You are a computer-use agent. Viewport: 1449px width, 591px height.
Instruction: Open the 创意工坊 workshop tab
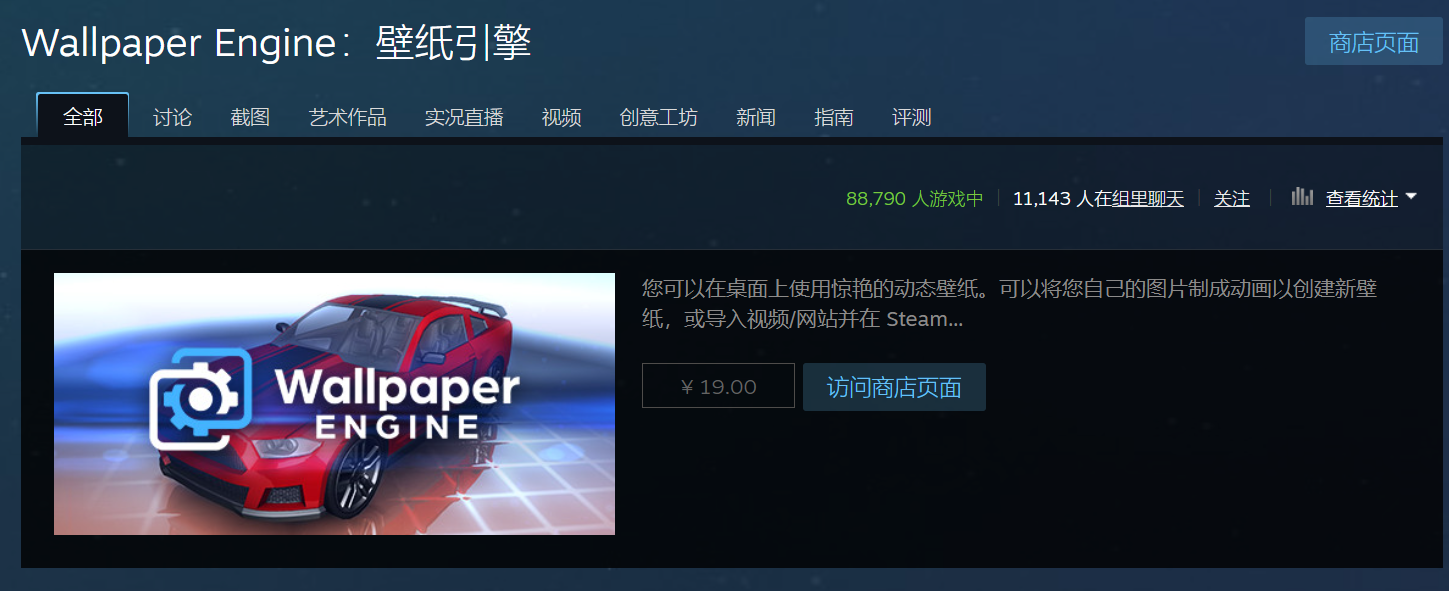[x=659, y=117]
